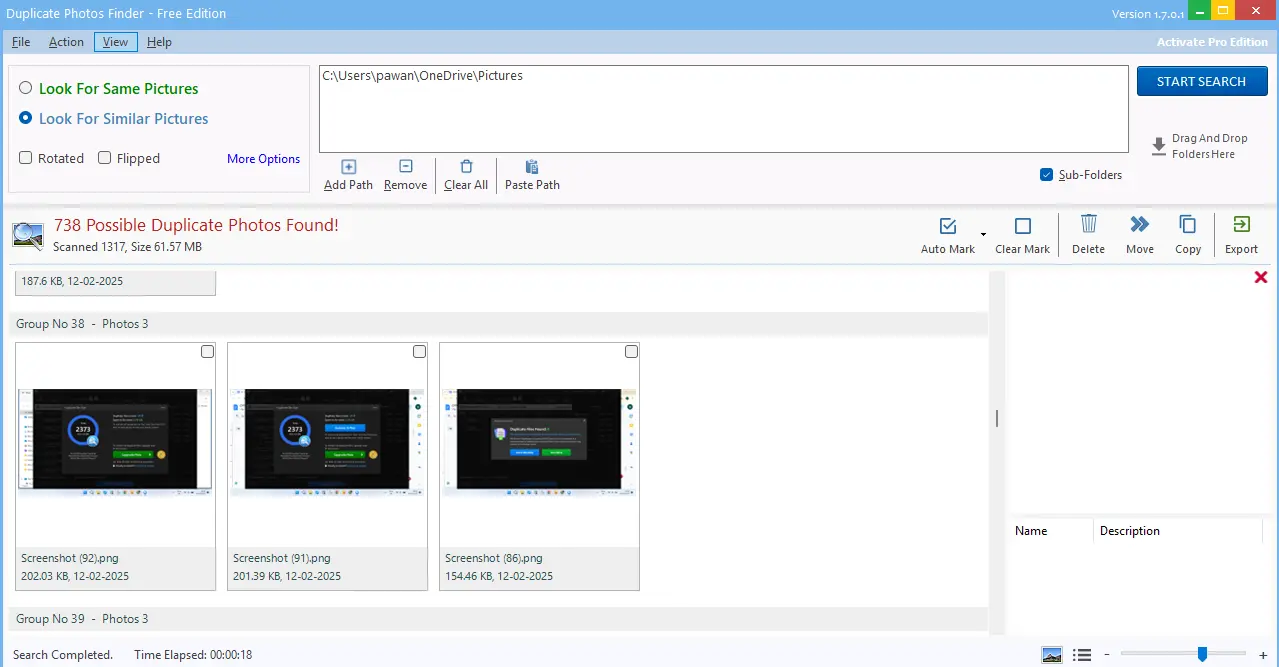The width and height of the screenshot is (1279, 667).
Task: Uncheck the Sub-Folders checkbox
Action: (1047, 174)
